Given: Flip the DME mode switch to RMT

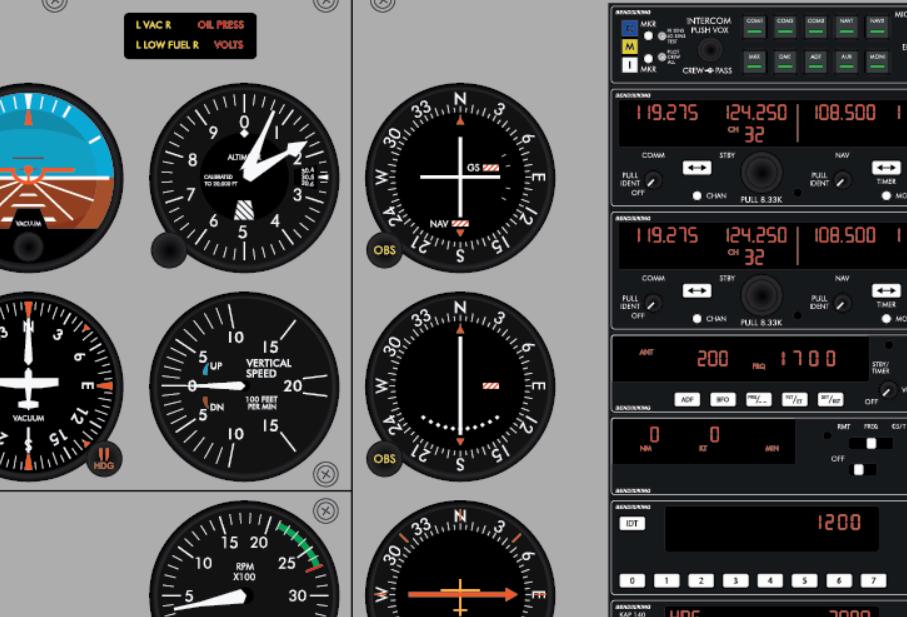Looking at the screenshot, I should 855,443.
